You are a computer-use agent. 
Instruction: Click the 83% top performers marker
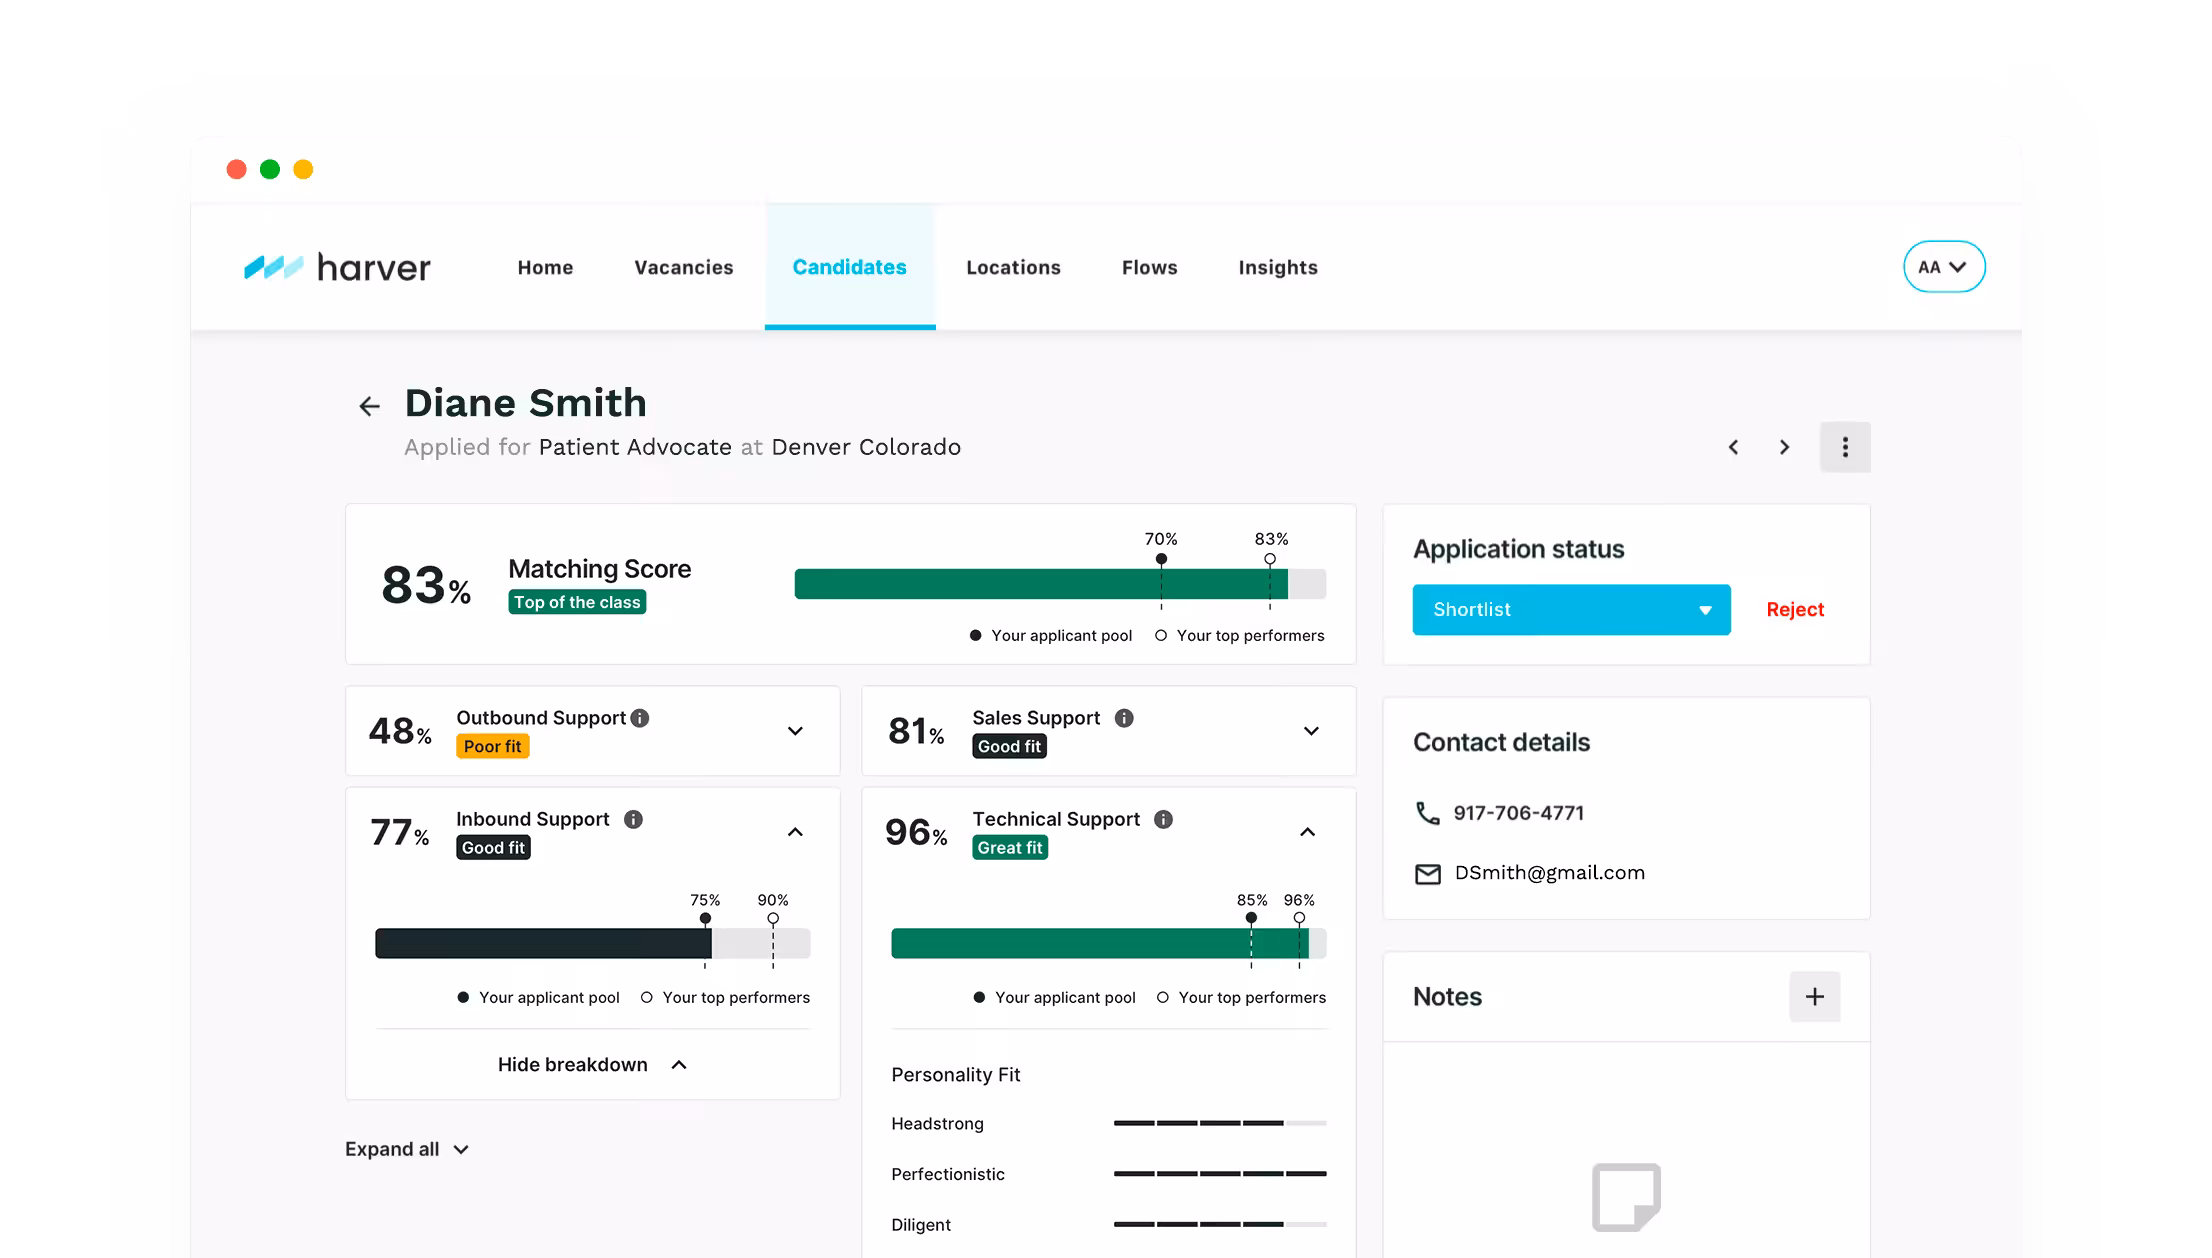(x=1270, y=559)
